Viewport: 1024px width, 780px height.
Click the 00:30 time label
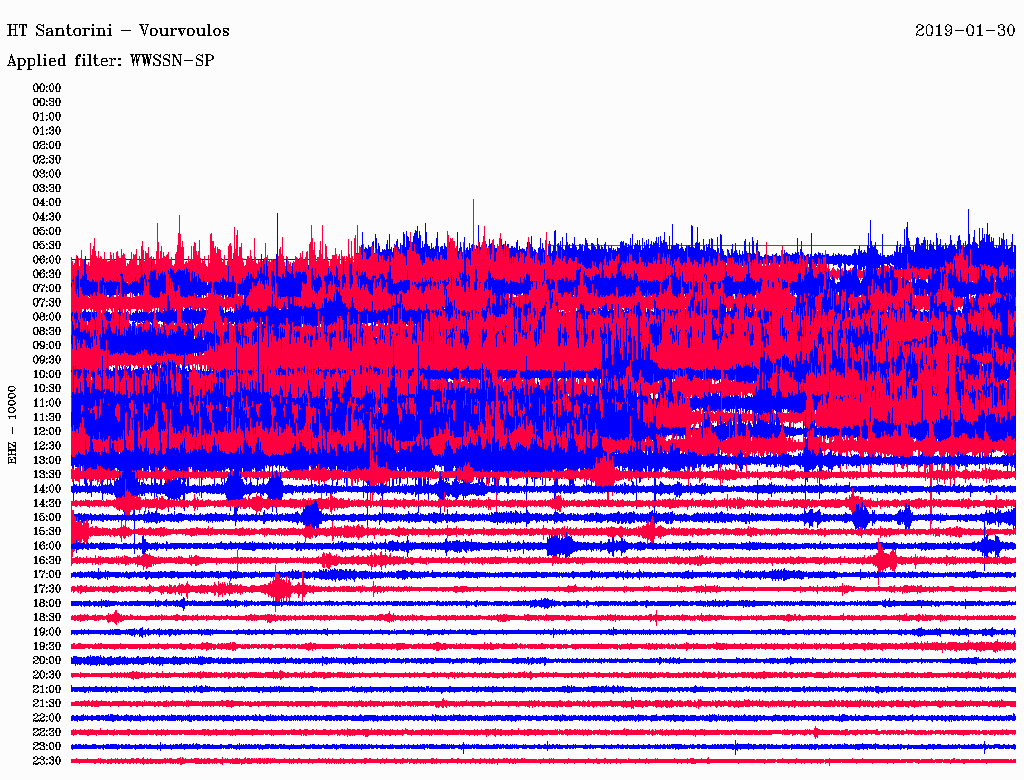tap(47, 103)
